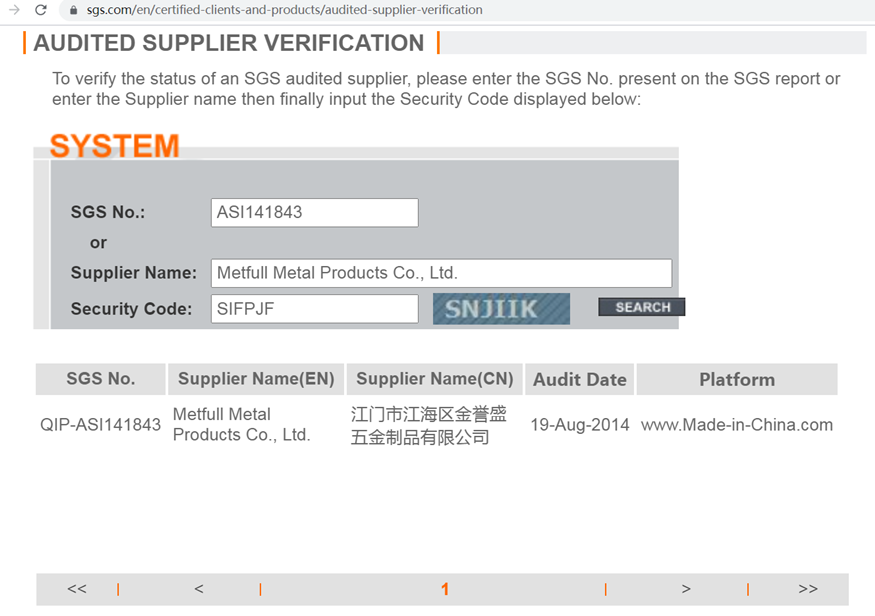Reload the page with the refresh icon
This screenshot has width=875, height=616.
[x=41, y=10]
